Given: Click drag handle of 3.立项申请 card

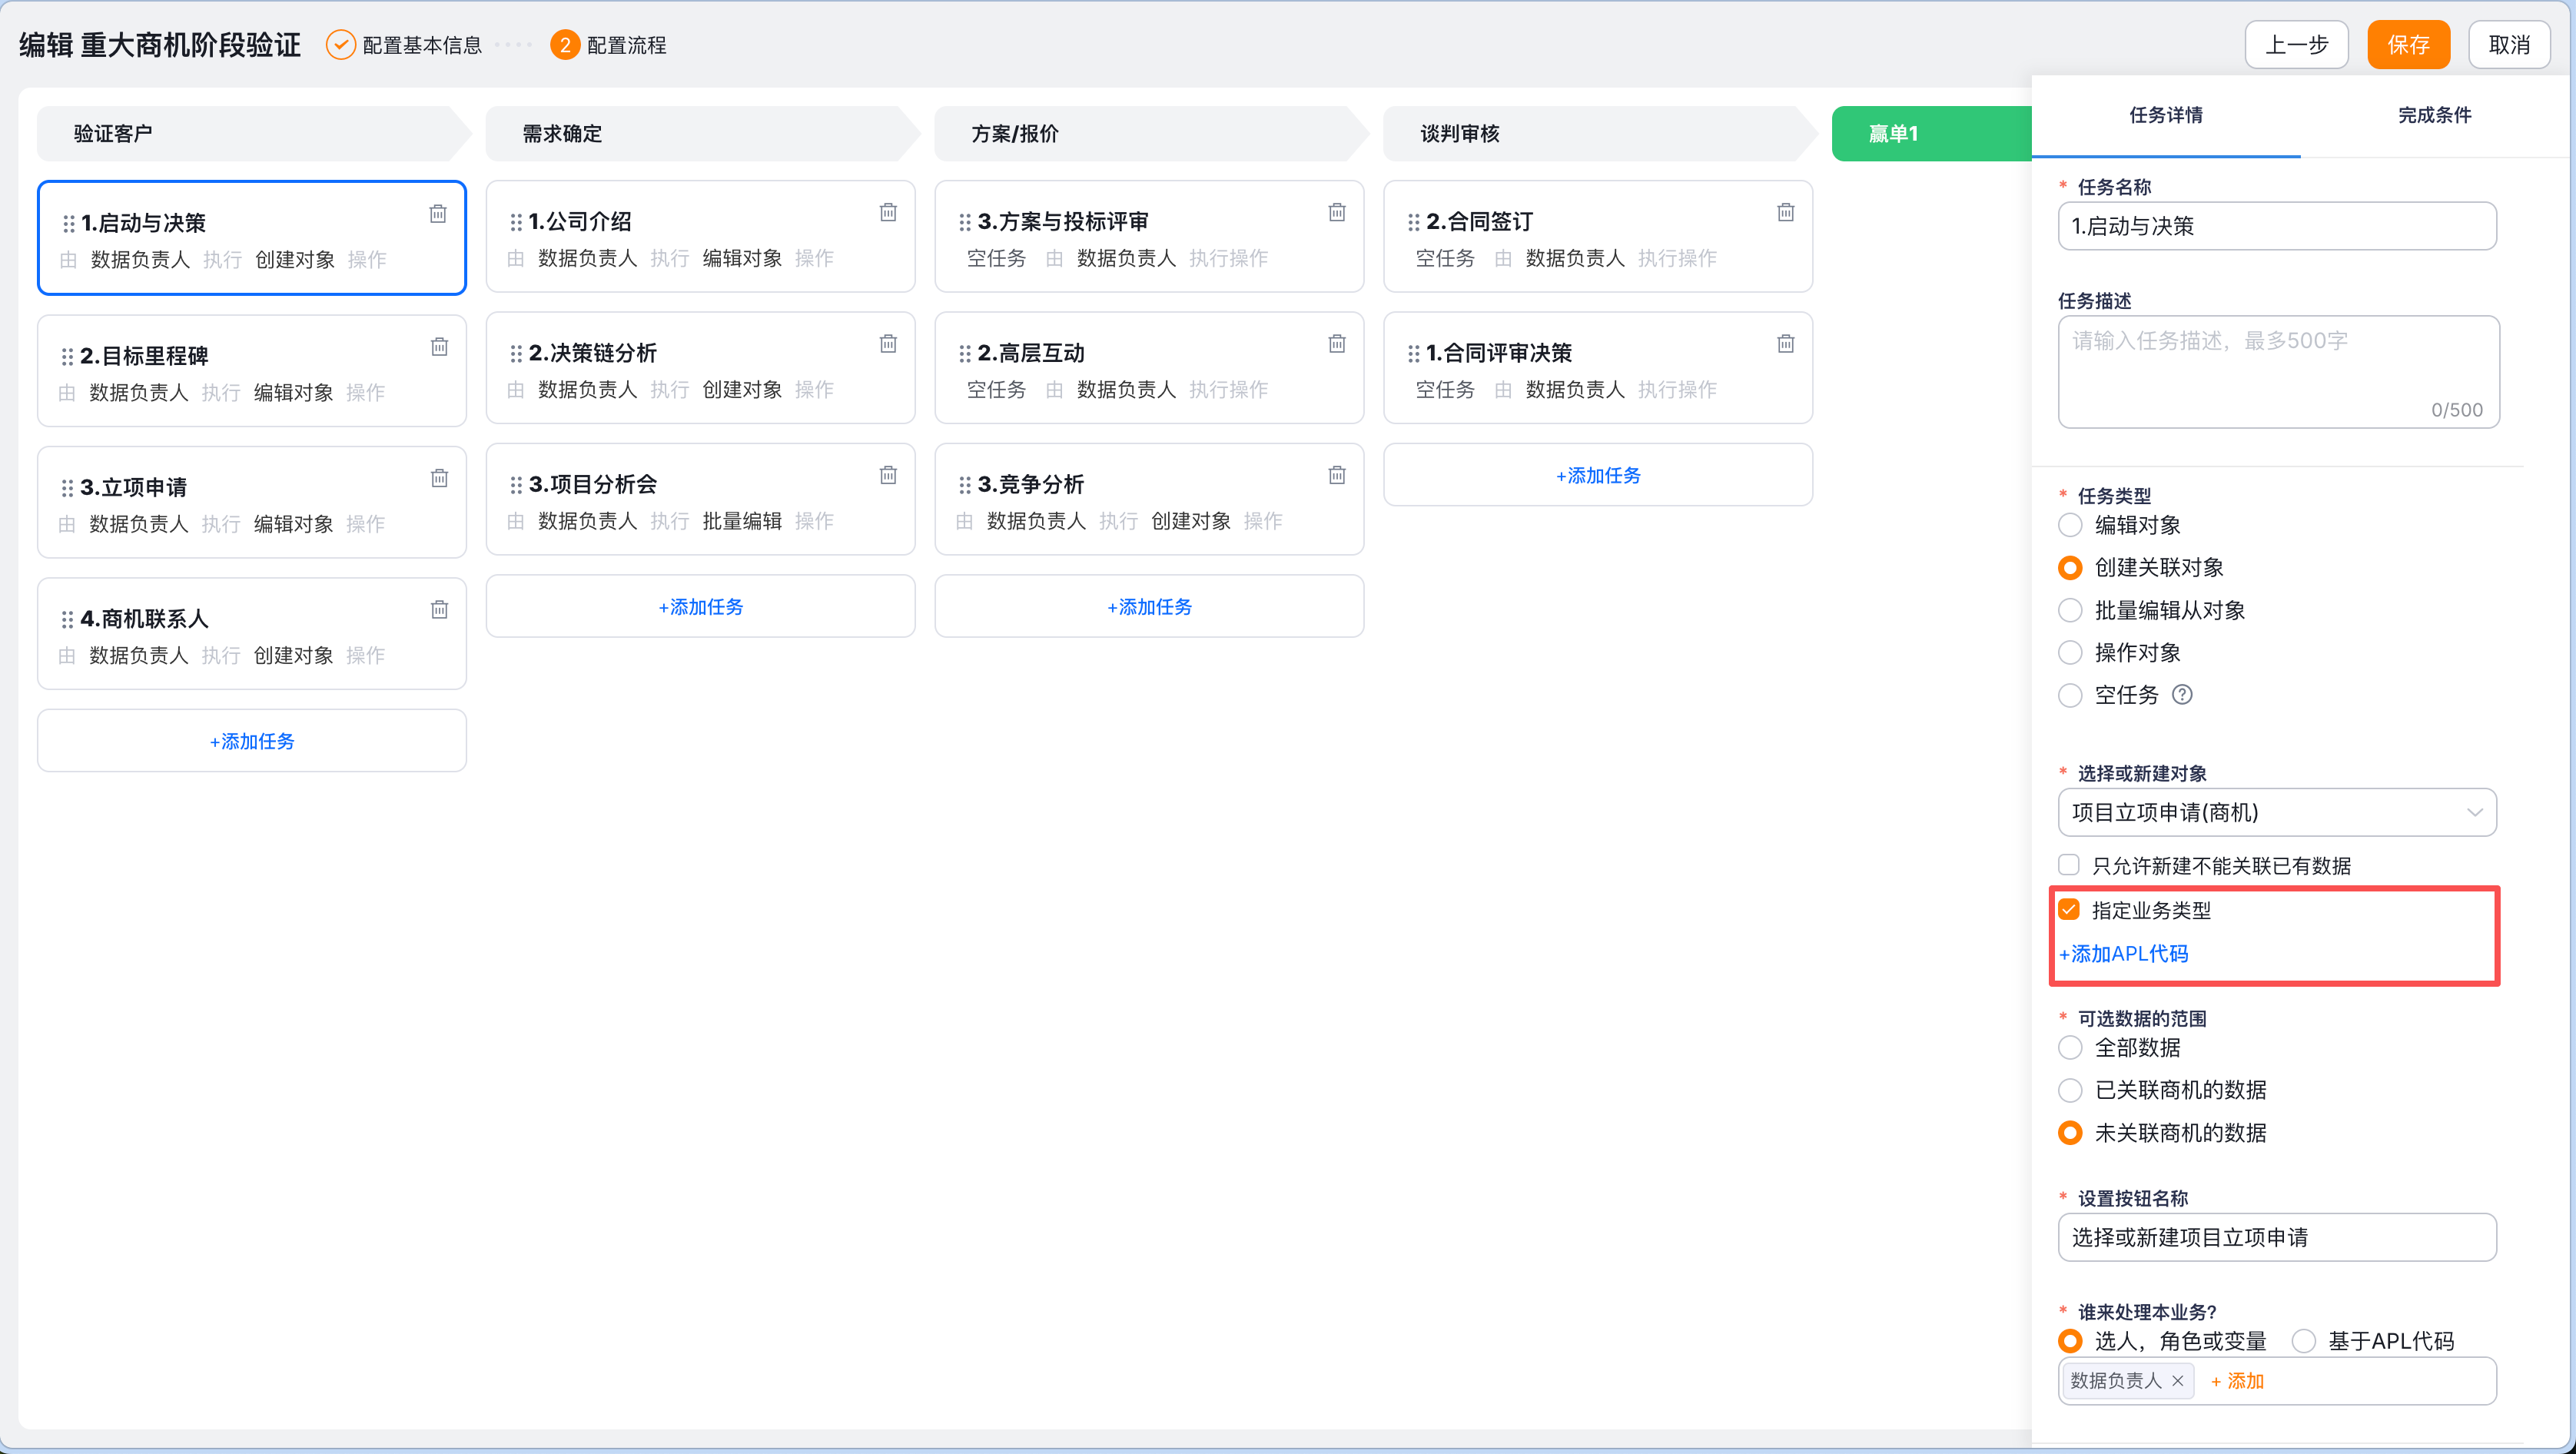Looking at the screenshot, I should tap(67, 488).
